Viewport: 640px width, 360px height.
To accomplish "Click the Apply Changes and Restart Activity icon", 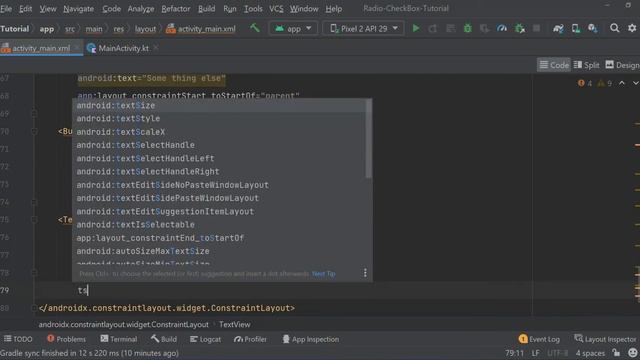I will pos(433,28).
